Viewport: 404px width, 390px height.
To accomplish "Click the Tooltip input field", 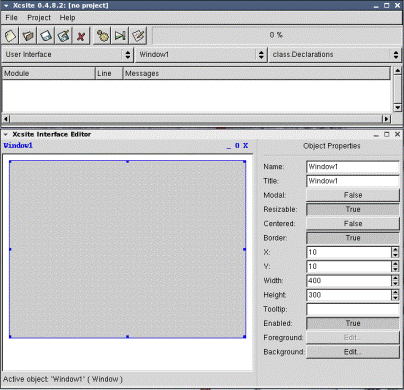I will pos(353,309).
